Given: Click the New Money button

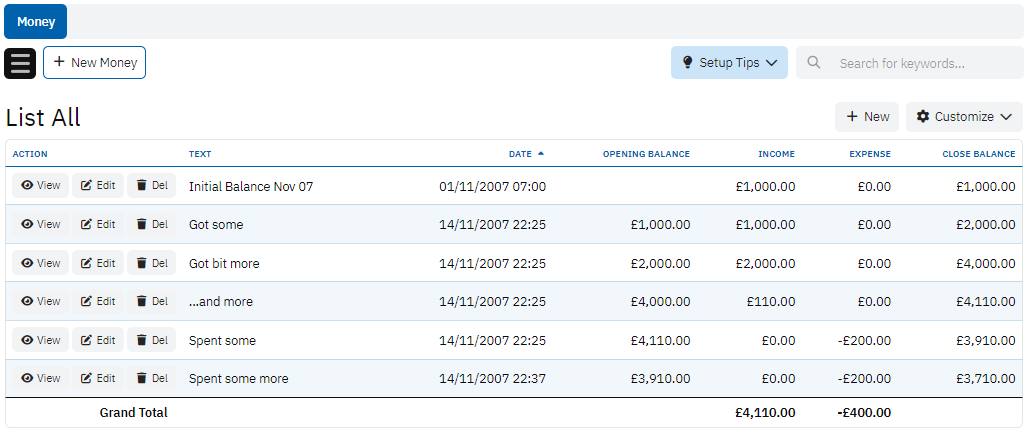Looking at the screenshot, I should [94, 63].
